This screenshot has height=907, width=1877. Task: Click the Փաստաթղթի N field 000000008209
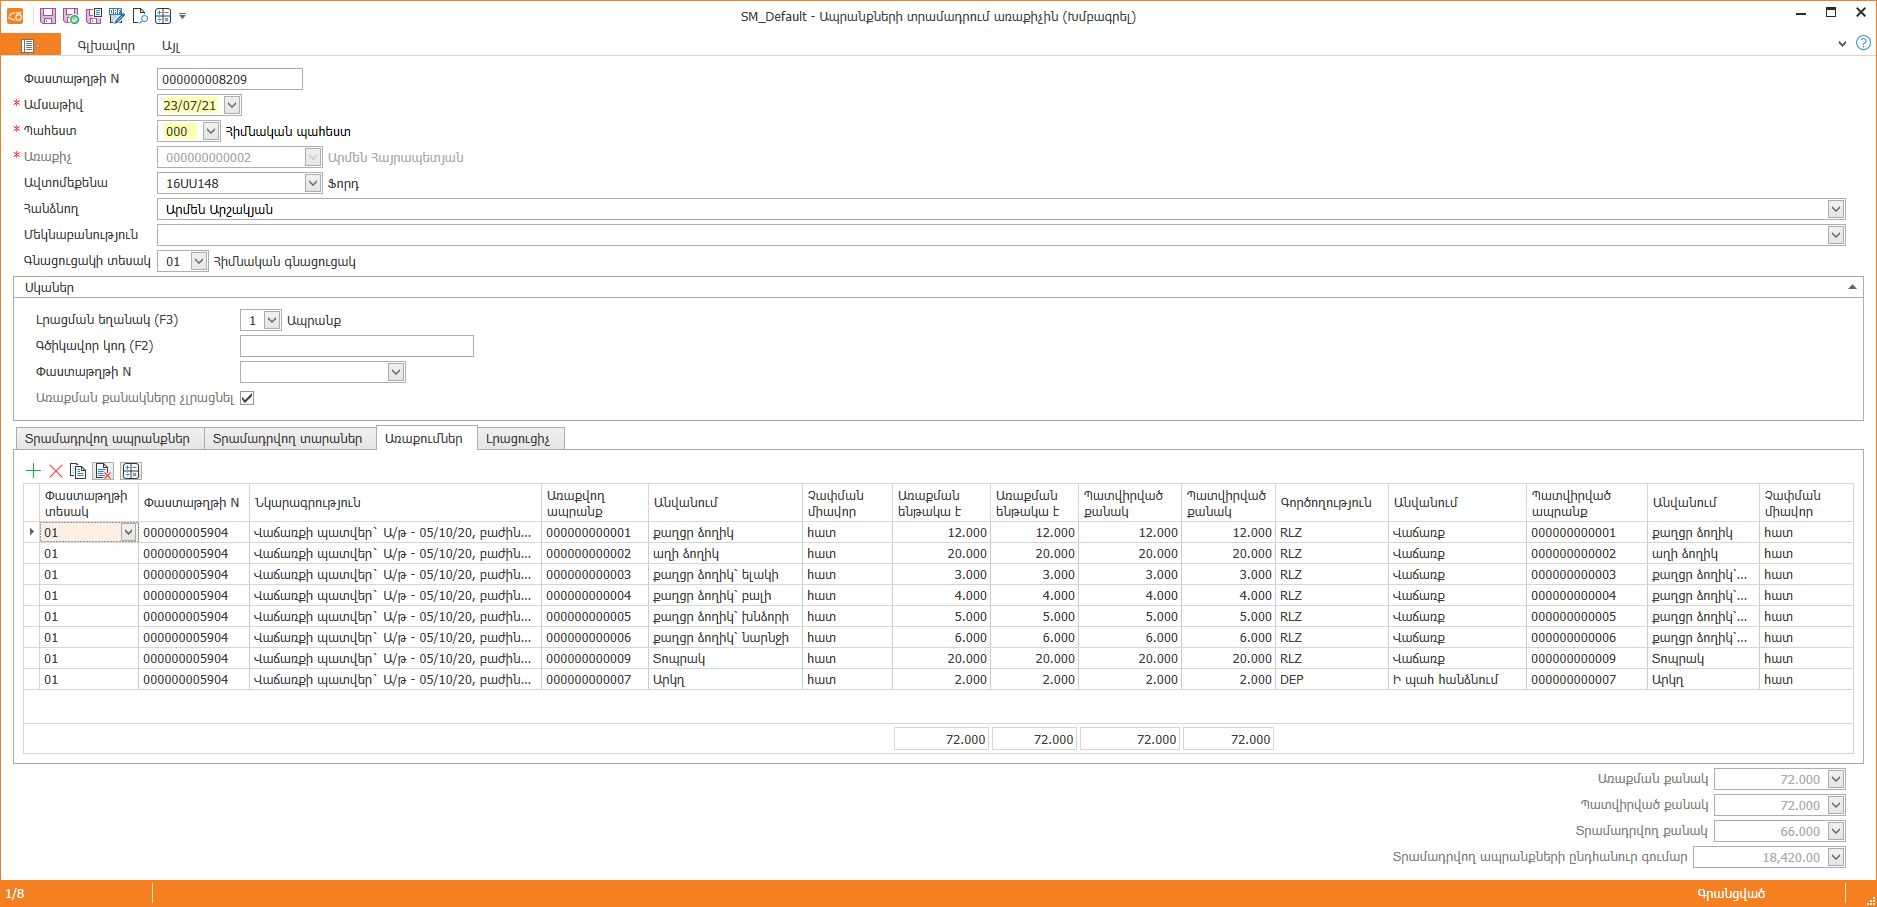230,79
